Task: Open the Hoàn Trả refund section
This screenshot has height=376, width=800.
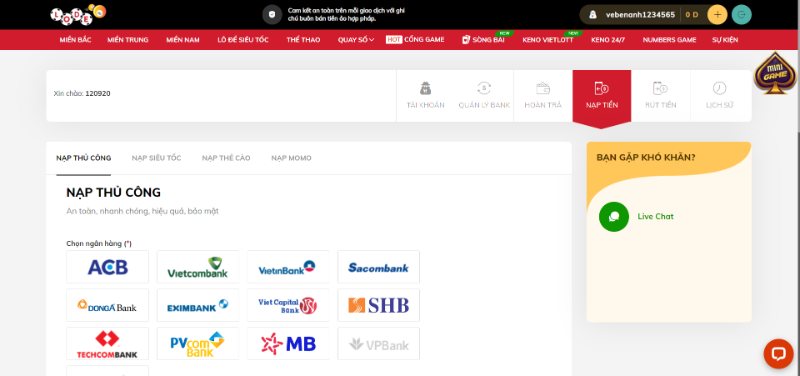Action: 543,95
